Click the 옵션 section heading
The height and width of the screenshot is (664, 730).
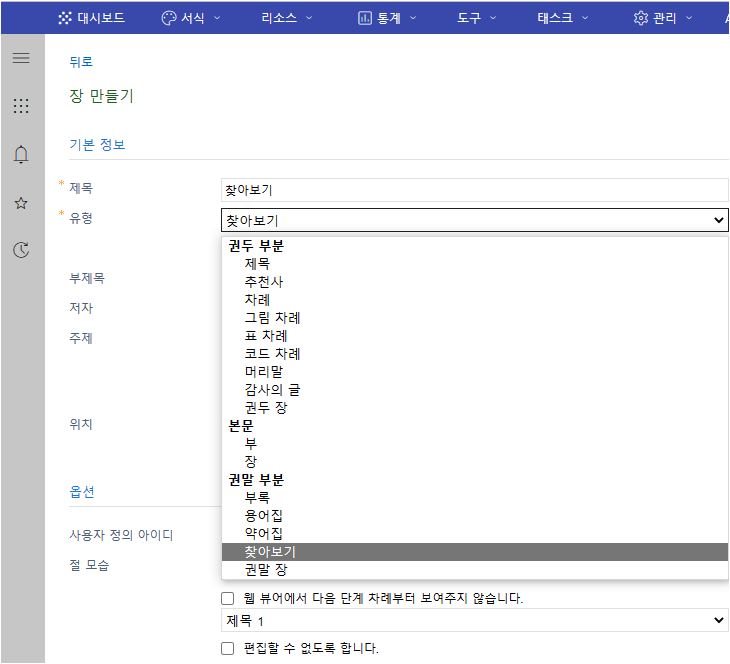pyautogui.click(x=82, y=492)
